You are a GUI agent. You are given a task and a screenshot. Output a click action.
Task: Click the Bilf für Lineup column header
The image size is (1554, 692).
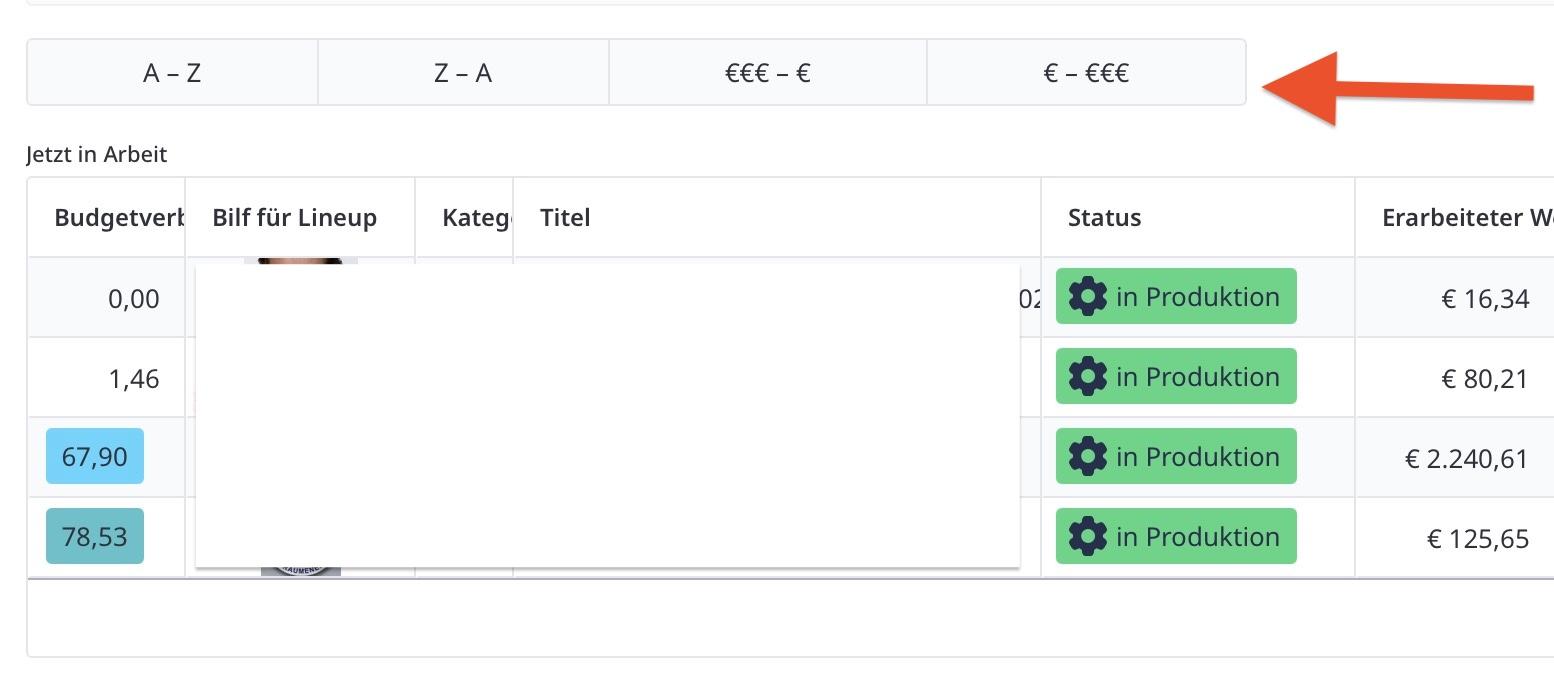coord(295,218)
